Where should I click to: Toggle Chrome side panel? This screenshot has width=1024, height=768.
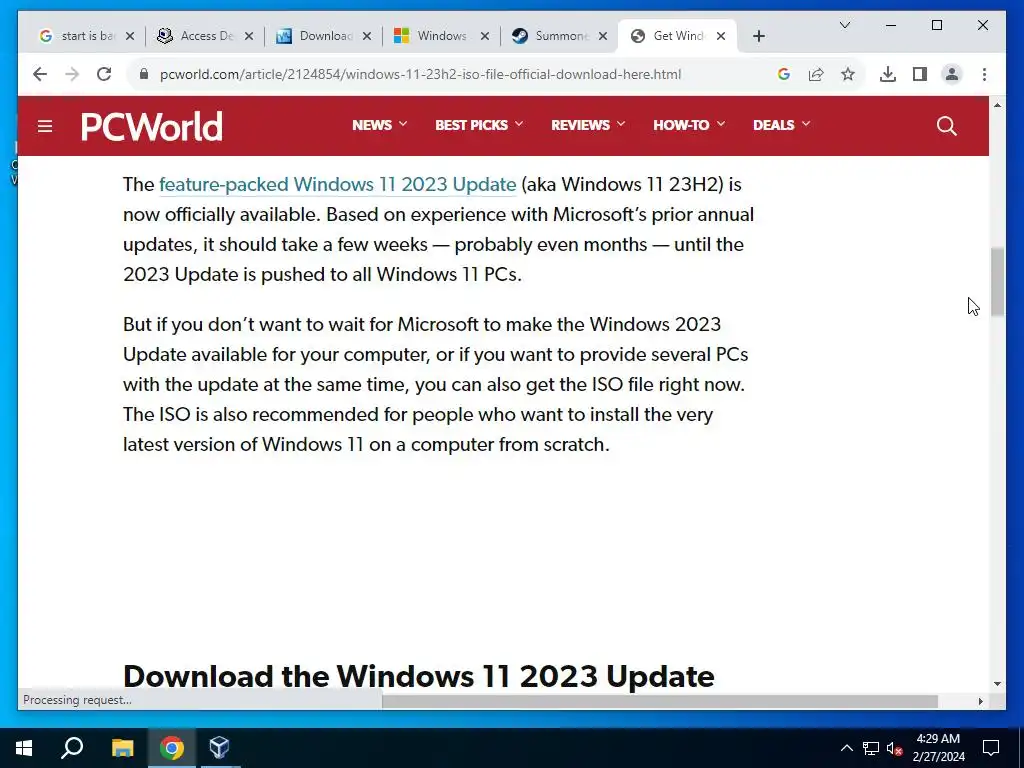pos(920,74)
